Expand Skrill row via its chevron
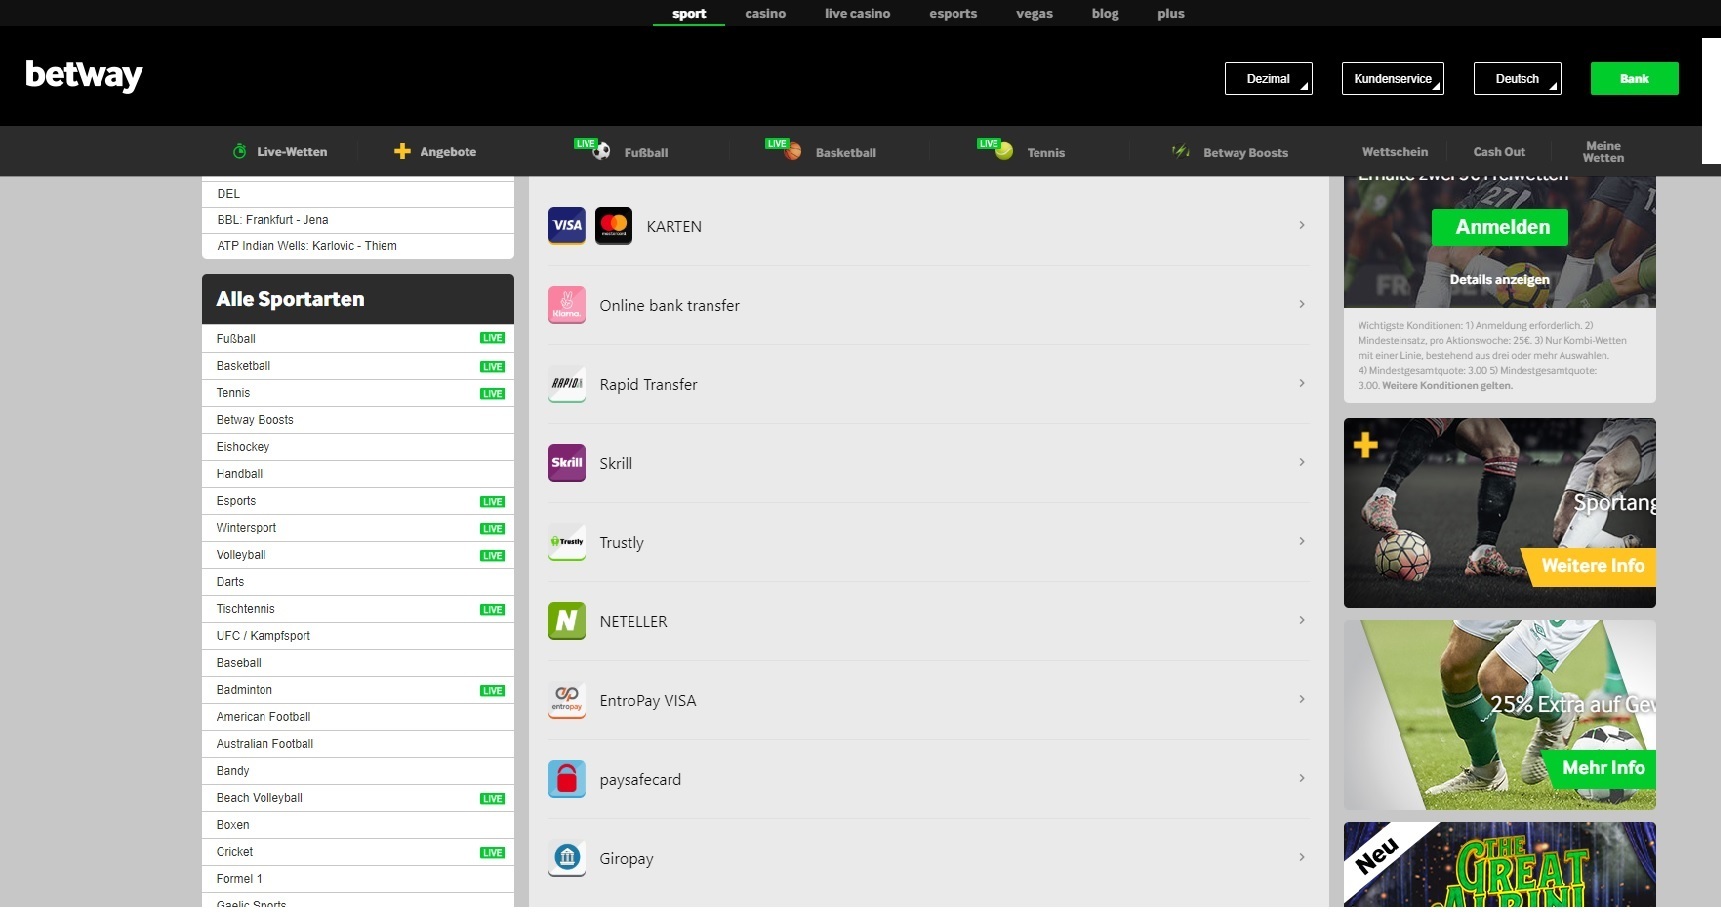 [1301, 462]
